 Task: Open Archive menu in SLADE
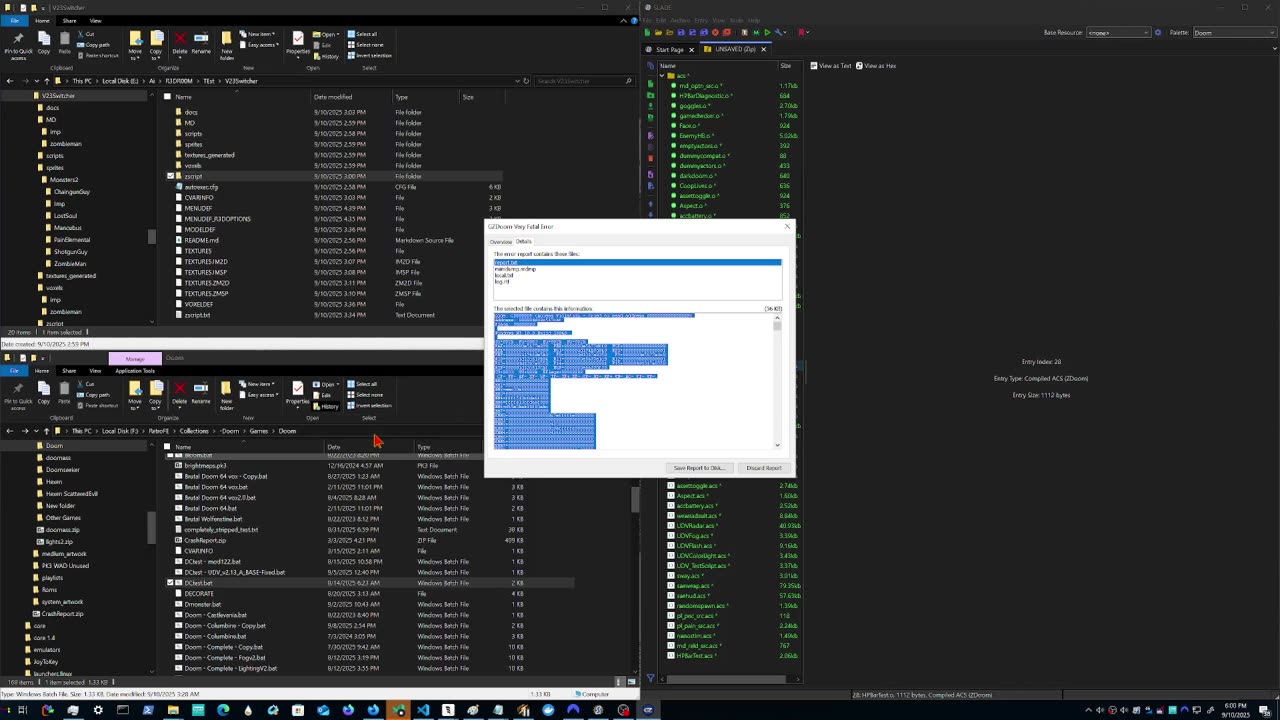point(680,20)
